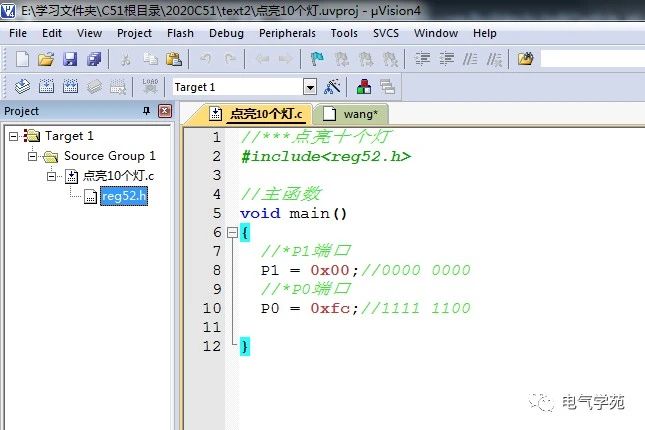Open the Tools menu
The image size is (645, 430).
coord(344,33)
